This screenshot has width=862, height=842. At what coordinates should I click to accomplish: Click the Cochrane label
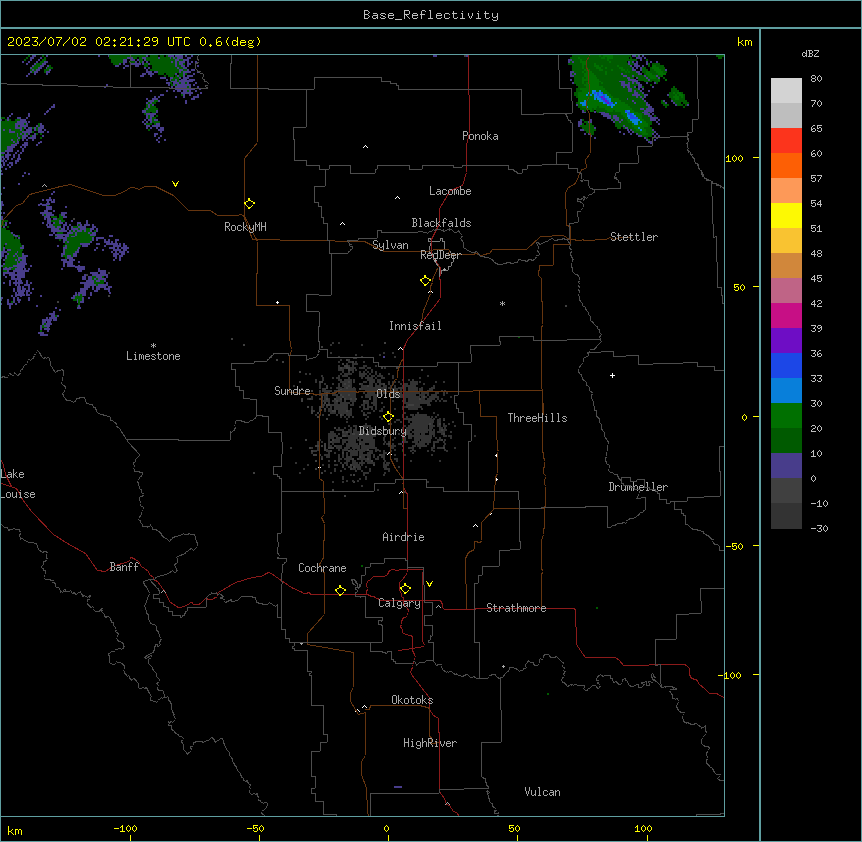click(x=322, y=568)
